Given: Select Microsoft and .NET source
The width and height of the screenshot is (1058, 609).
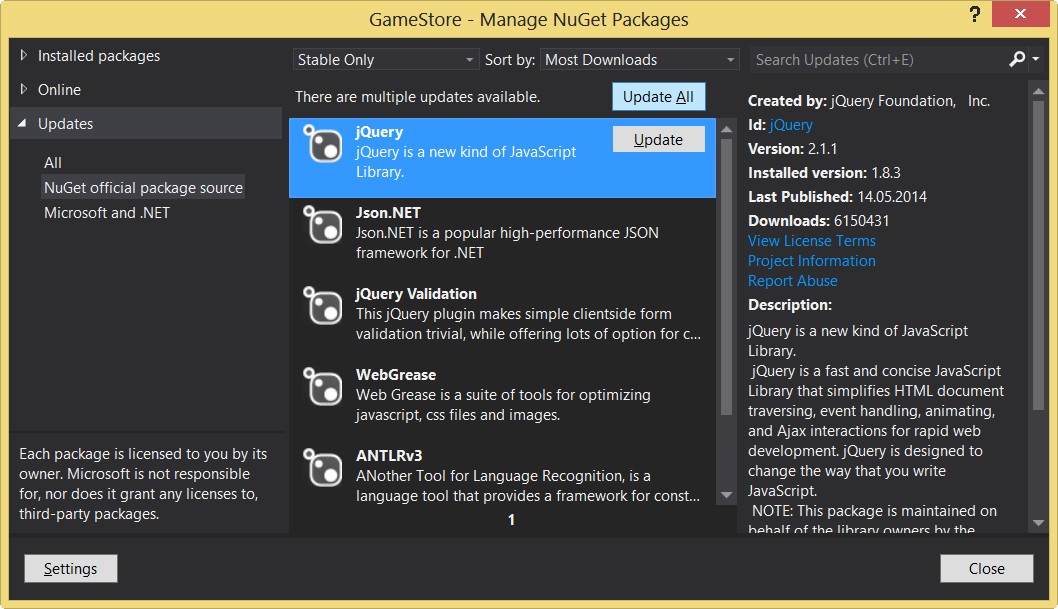Looking at the screenshot, I should tap(107, 212).
